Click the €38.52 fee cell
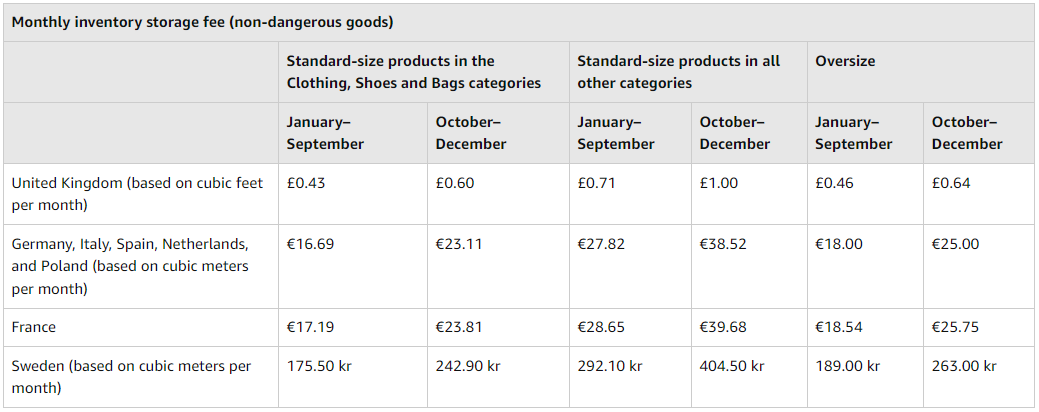1039x412 pixels. click(723, 244)
